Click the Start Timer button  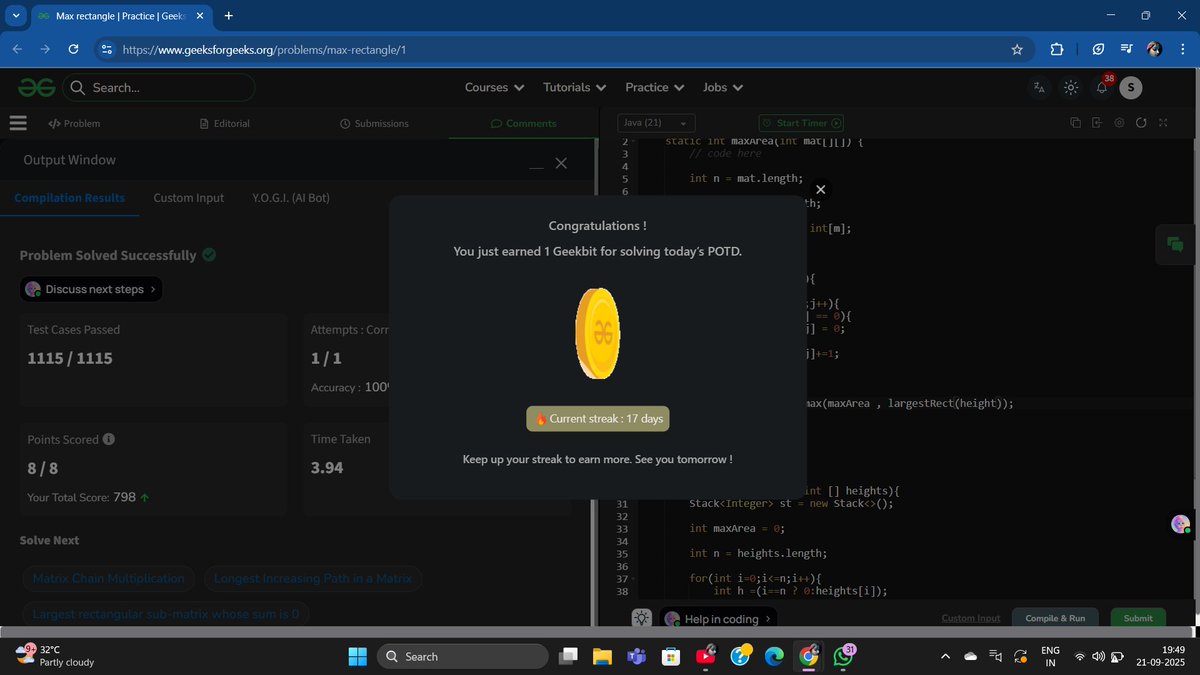pos(801,123)
